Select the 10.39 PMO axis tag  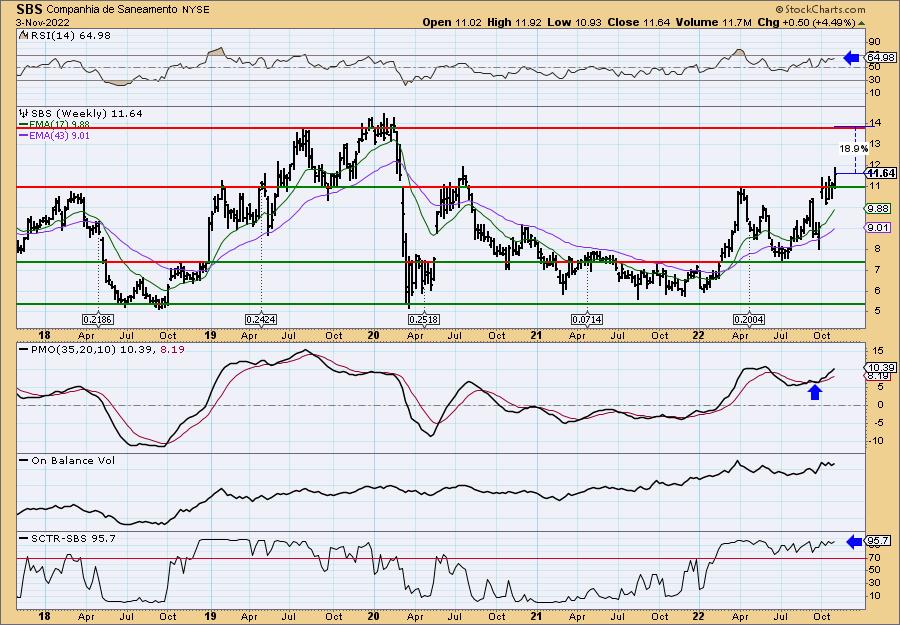(x=881, y=367)
